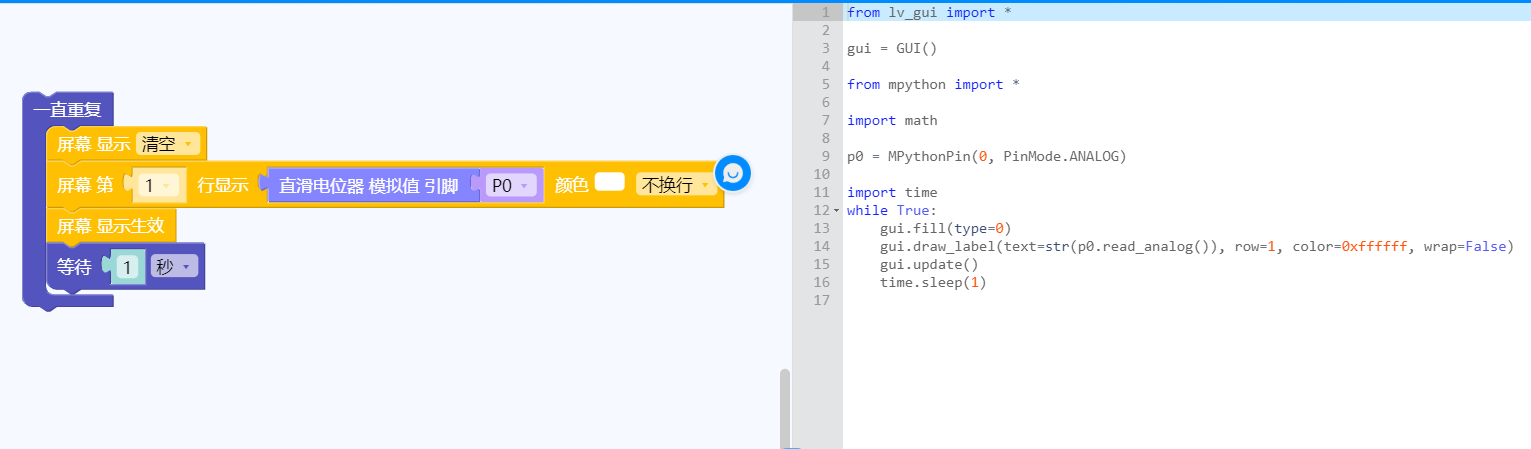Click the workspace vertical scrollbar thumb

pos(785,408)
